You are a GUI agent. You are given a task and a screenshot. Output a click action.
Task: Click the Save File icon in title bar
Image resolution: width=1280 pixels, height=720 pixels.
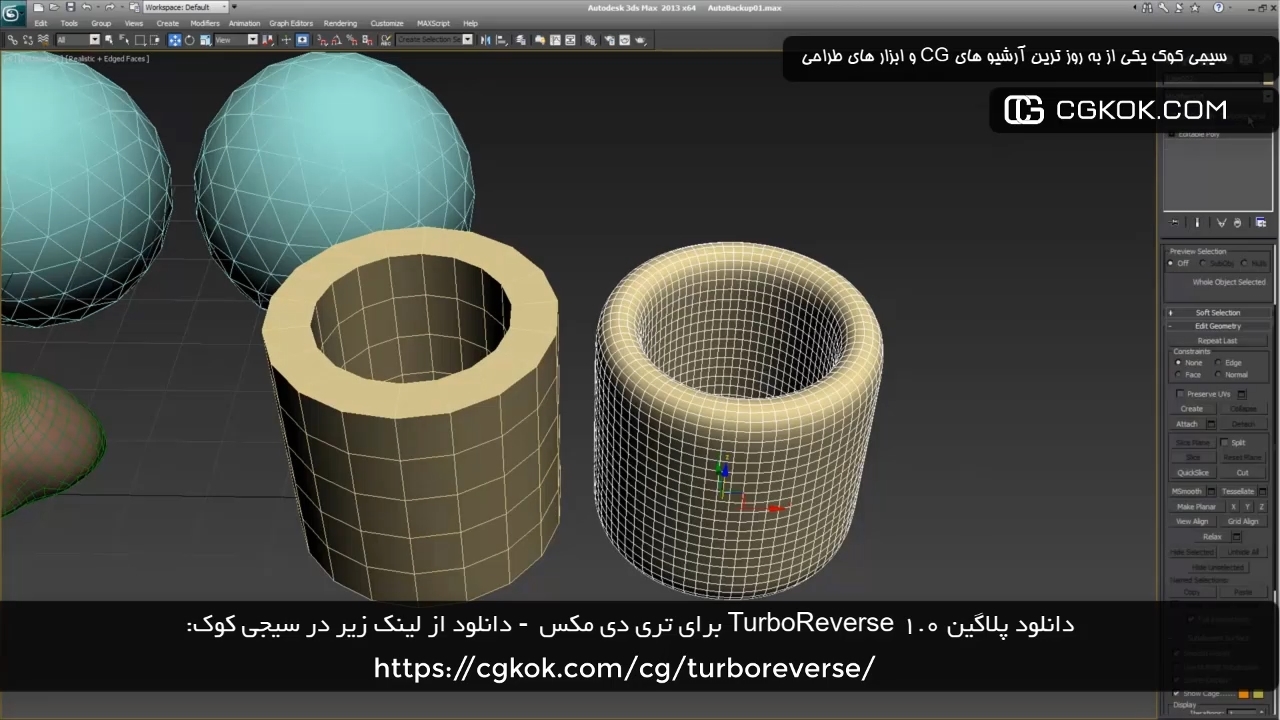[x=69, y=7]
